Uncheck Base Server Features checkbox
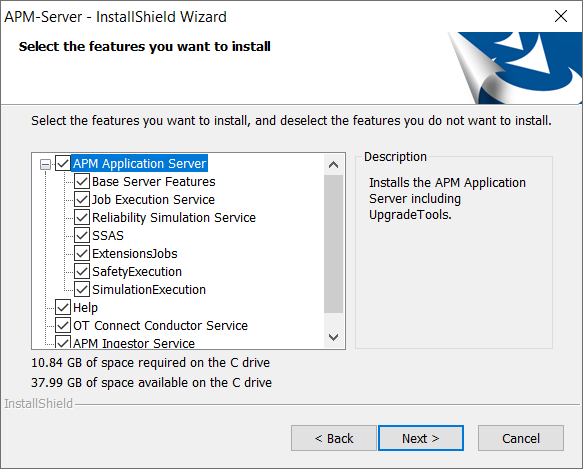 81,182
